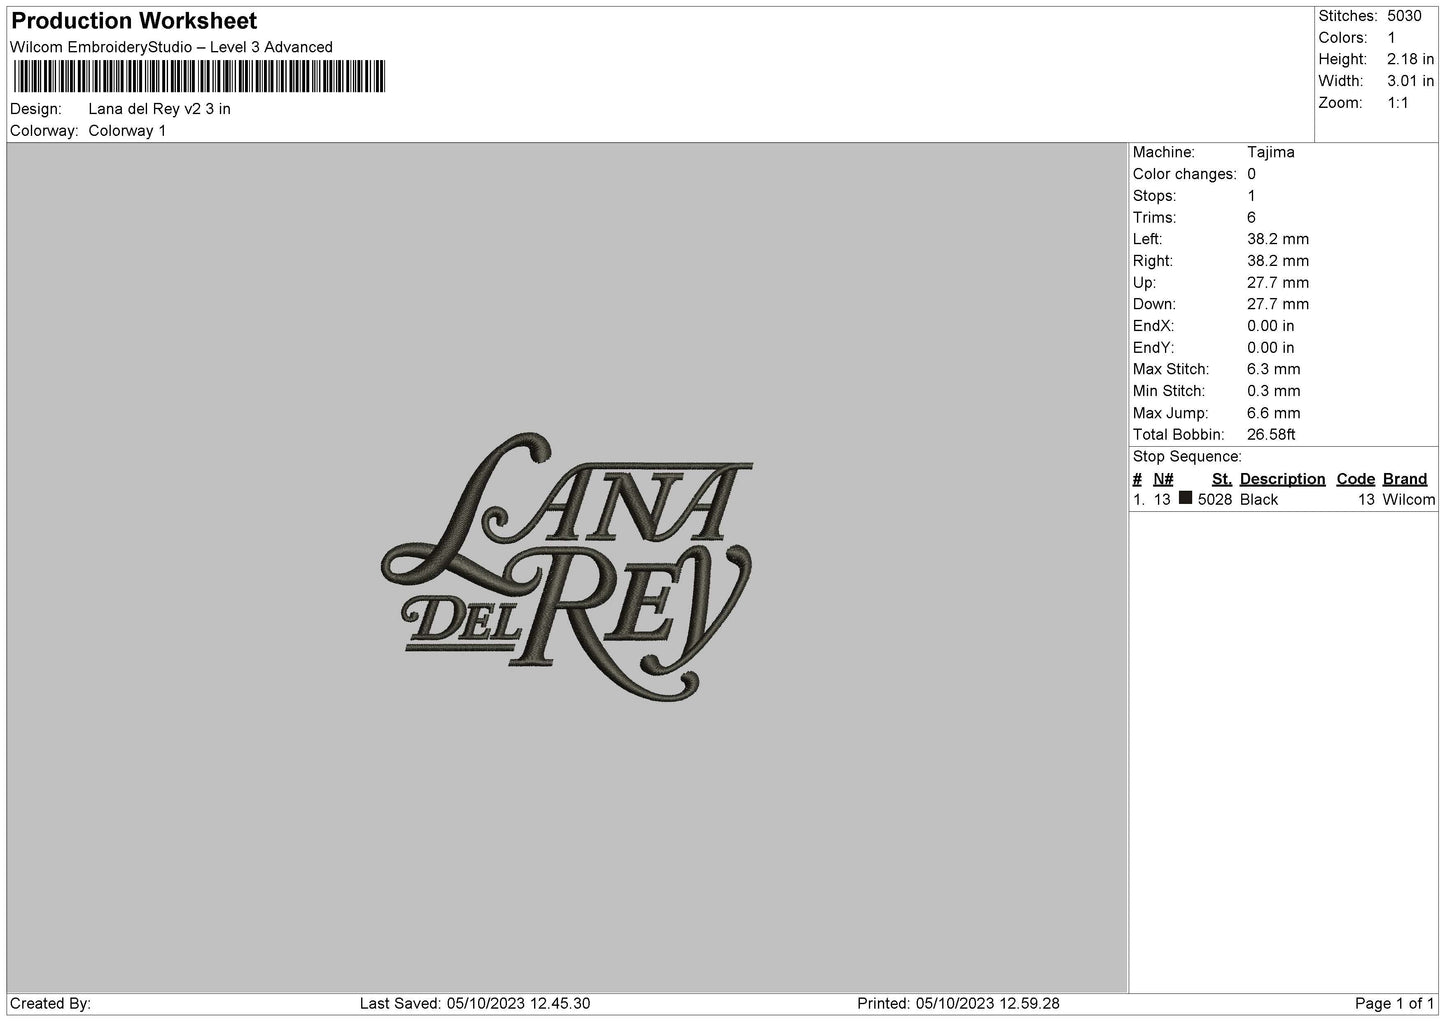Select the Height value 2.18 in
Viewport: 1445px width, 1021px height.
[x=1410, y=60]
